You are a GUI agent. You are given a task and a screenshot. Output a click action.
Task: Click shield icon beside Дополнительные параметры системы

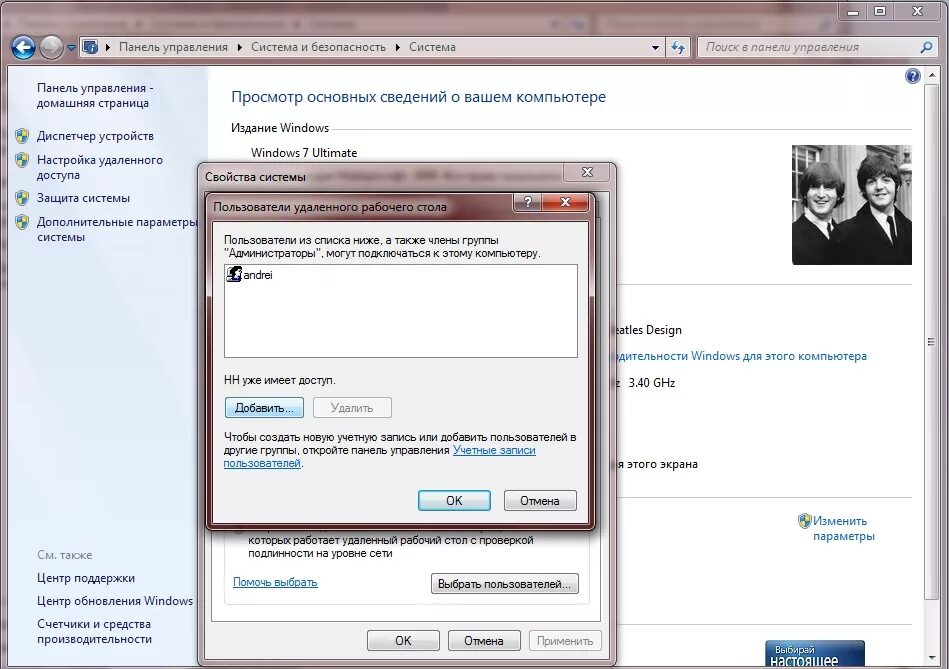(22, 222)
